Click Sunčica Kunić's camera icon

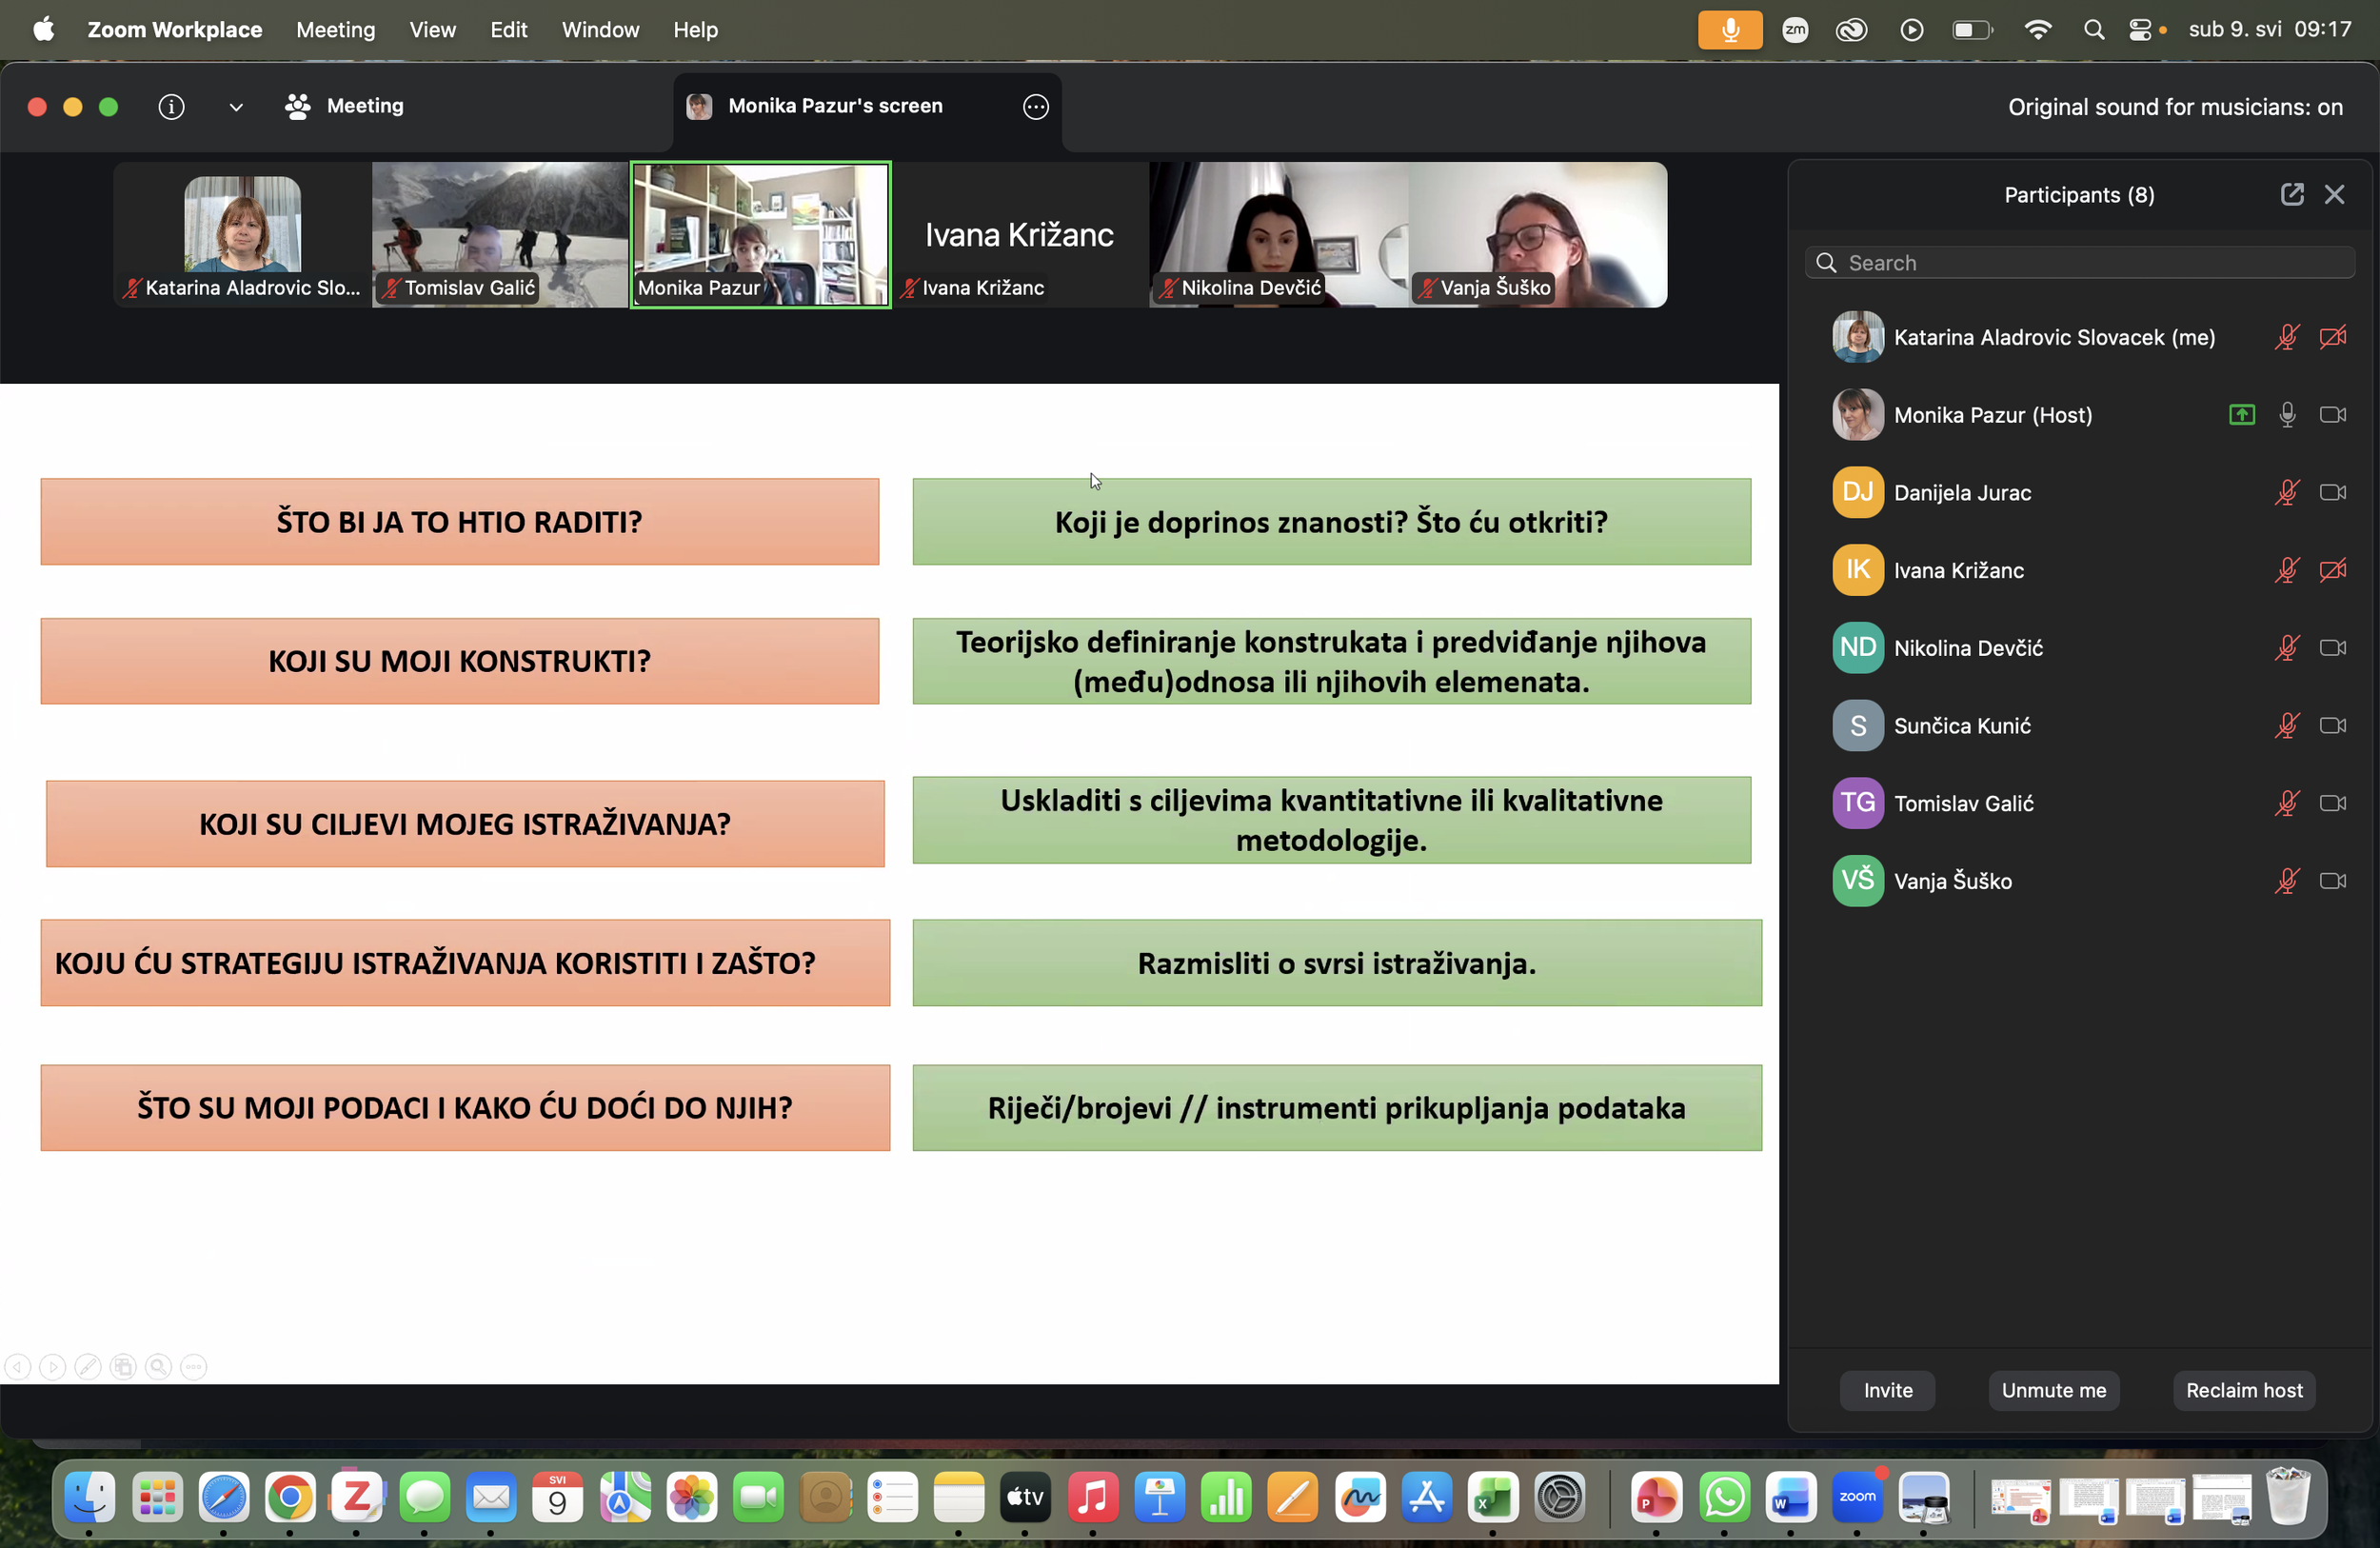[2333, 725]
